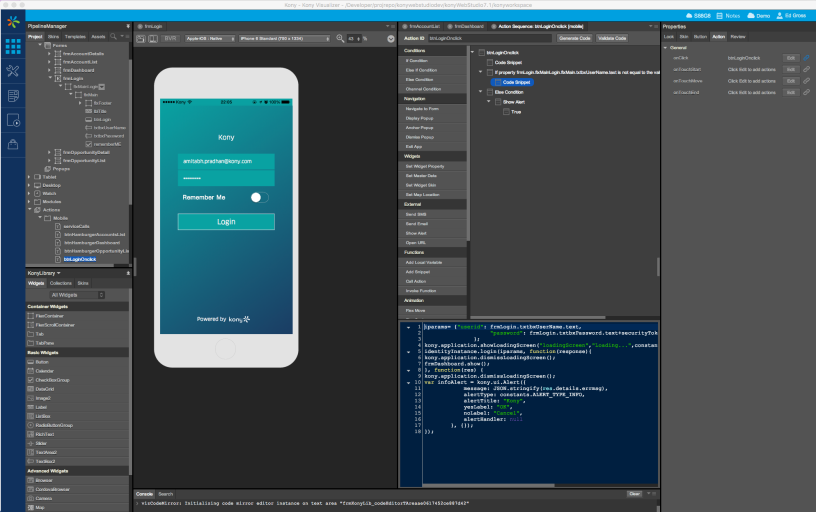Click the canvas zoom magnifier icon

point(340,39)
